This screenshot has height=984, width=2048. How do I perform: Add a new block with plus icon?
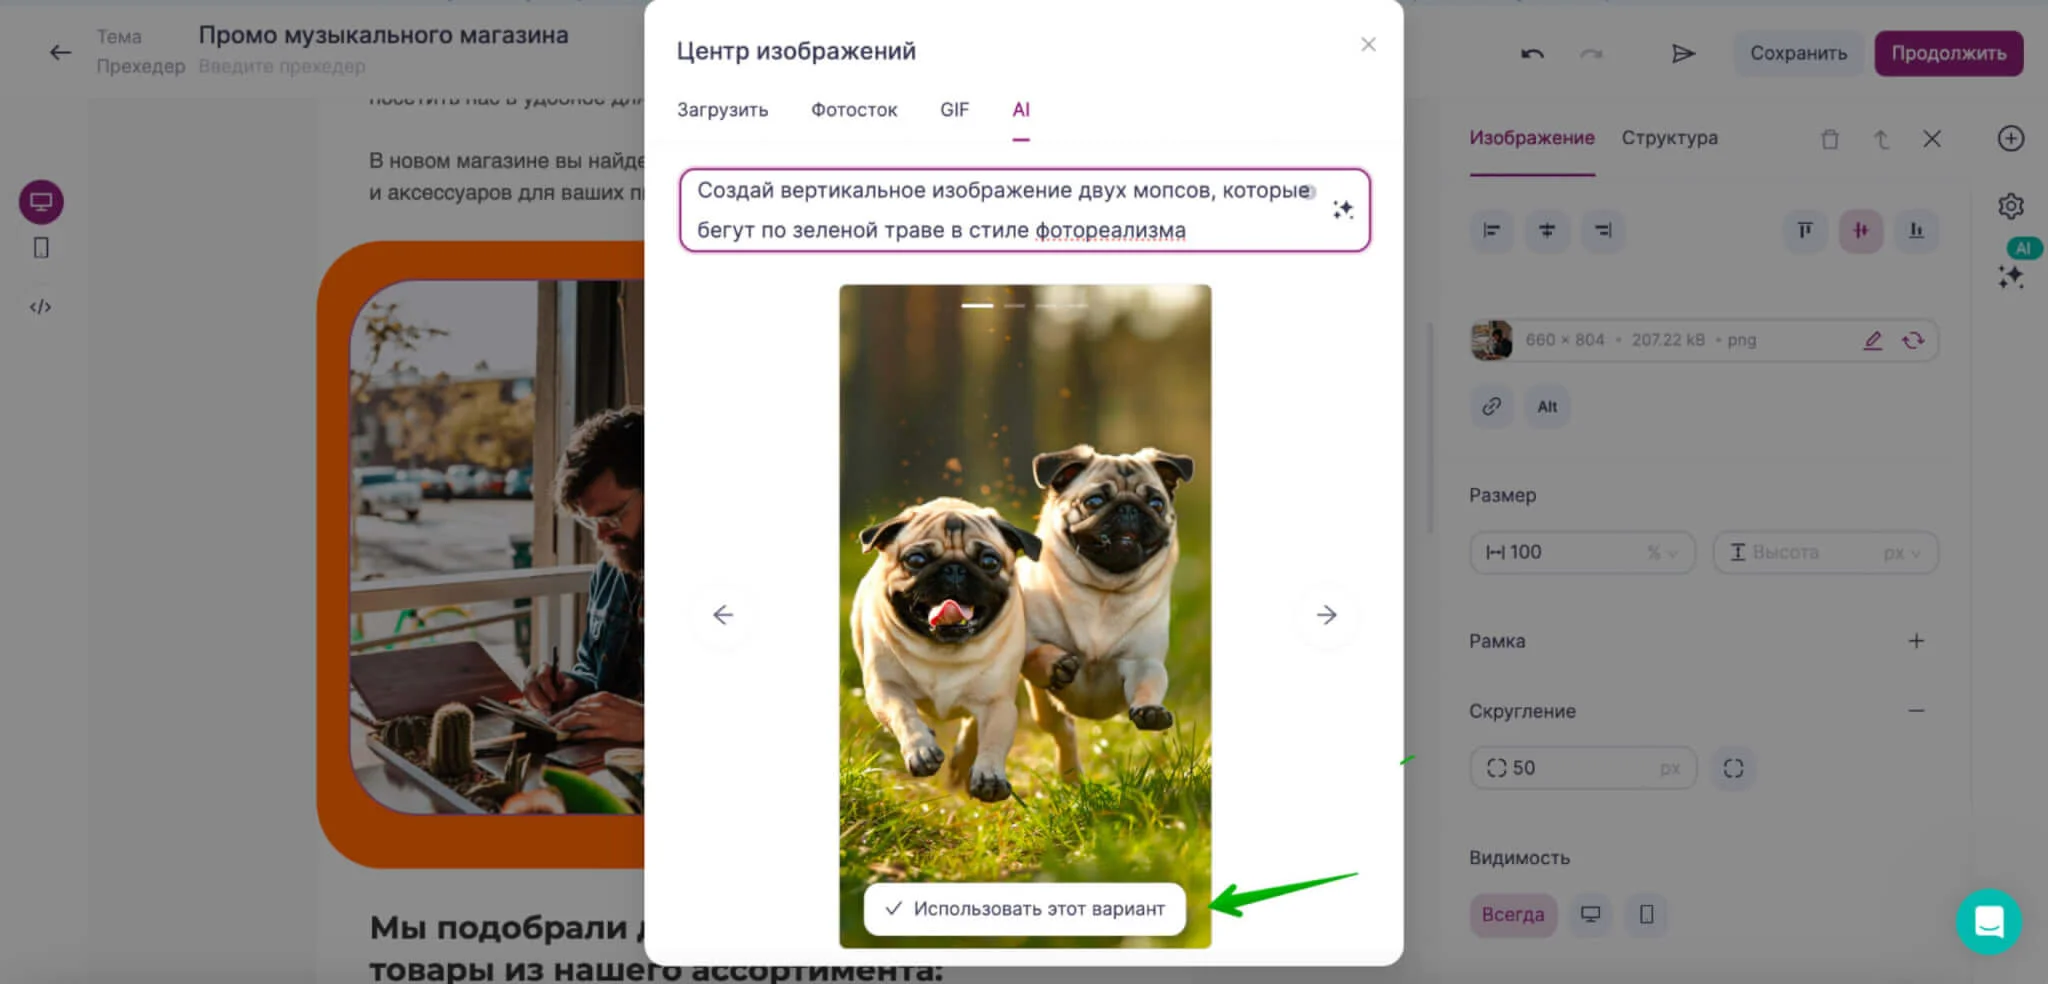[2011, 138]
